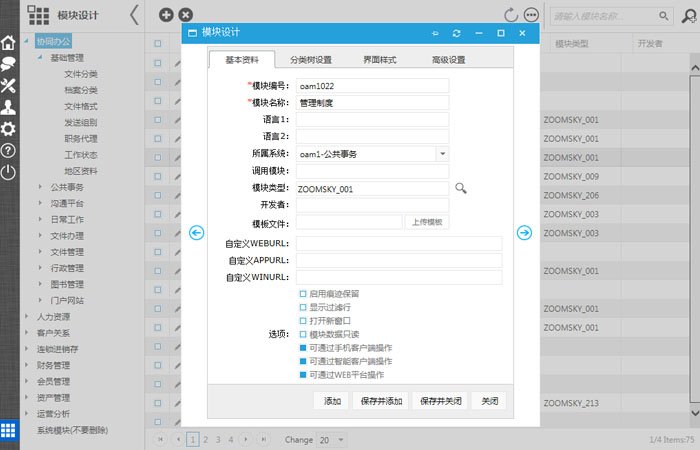Uncheck 可通过WEB平台操作

pos(303,375)
